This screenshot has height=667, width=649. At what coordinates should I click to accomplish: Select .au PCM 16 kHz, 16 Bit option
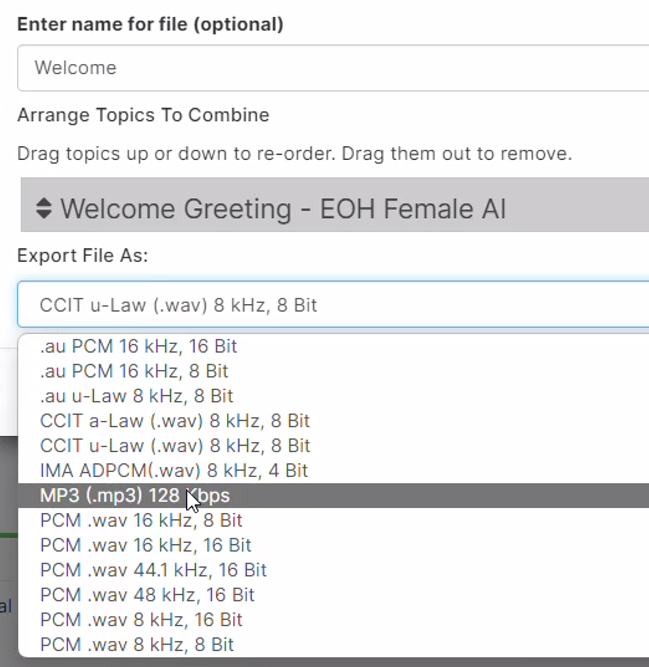pos(333,346)
